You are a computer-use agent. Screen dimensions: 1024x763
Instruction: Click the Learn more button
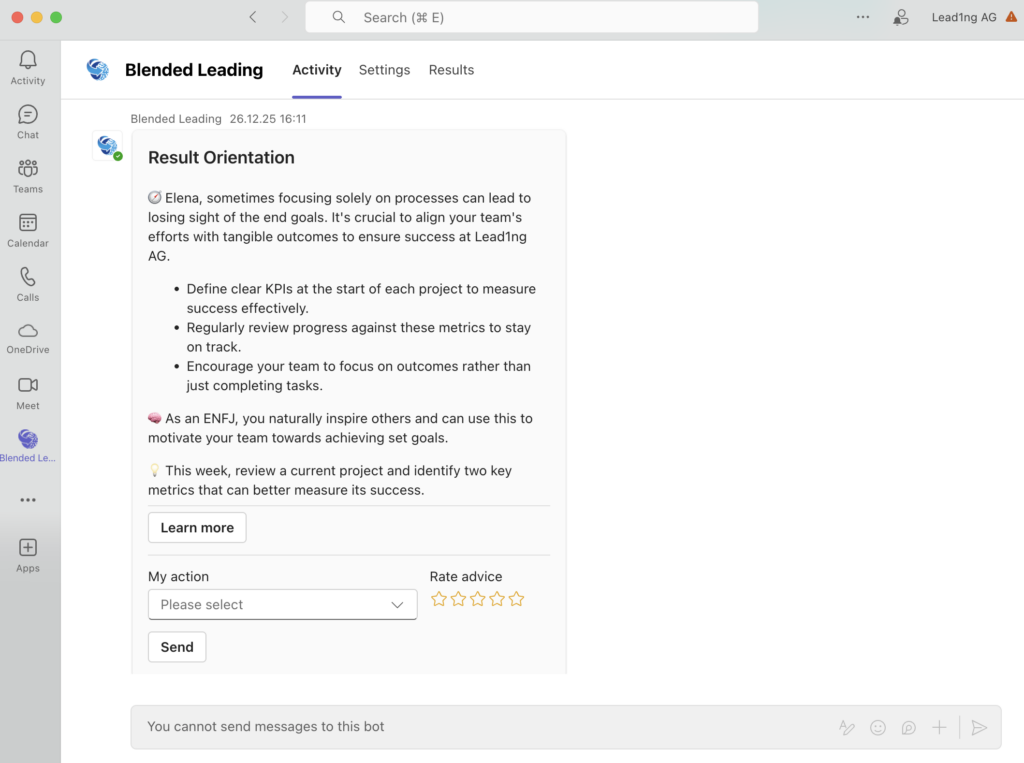coord(197,528)
